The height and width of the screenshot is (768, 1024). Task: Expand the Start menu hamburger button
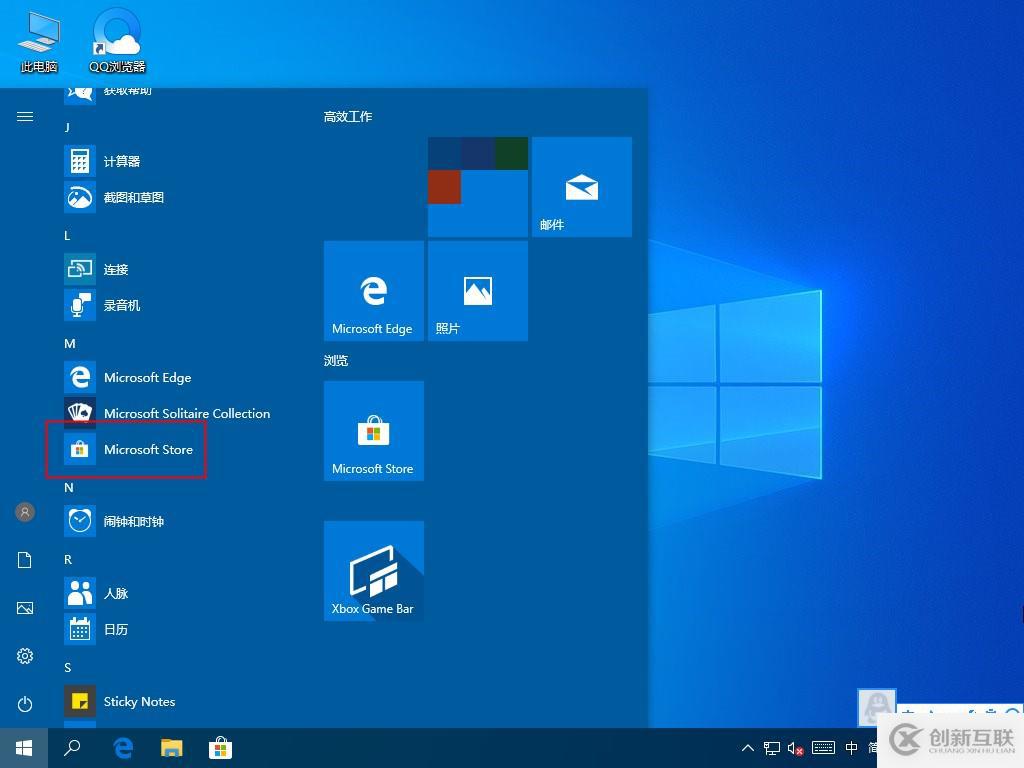tap(25, 117)
